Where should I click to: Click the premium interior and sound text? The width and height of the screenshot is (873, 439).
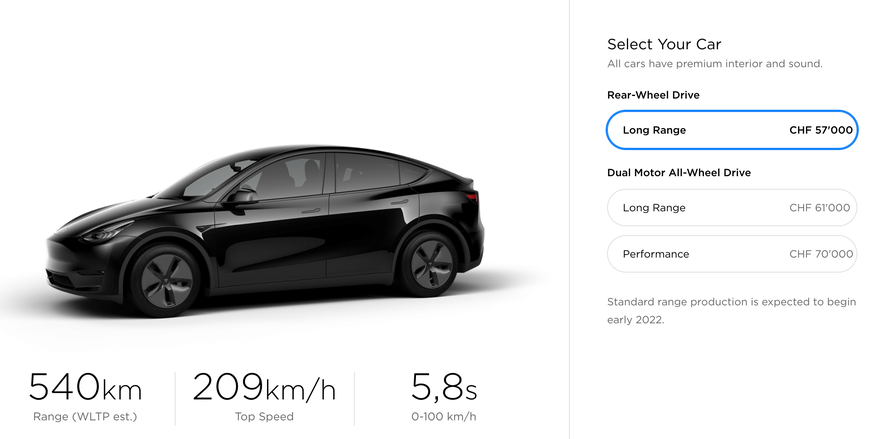point(714,64)
